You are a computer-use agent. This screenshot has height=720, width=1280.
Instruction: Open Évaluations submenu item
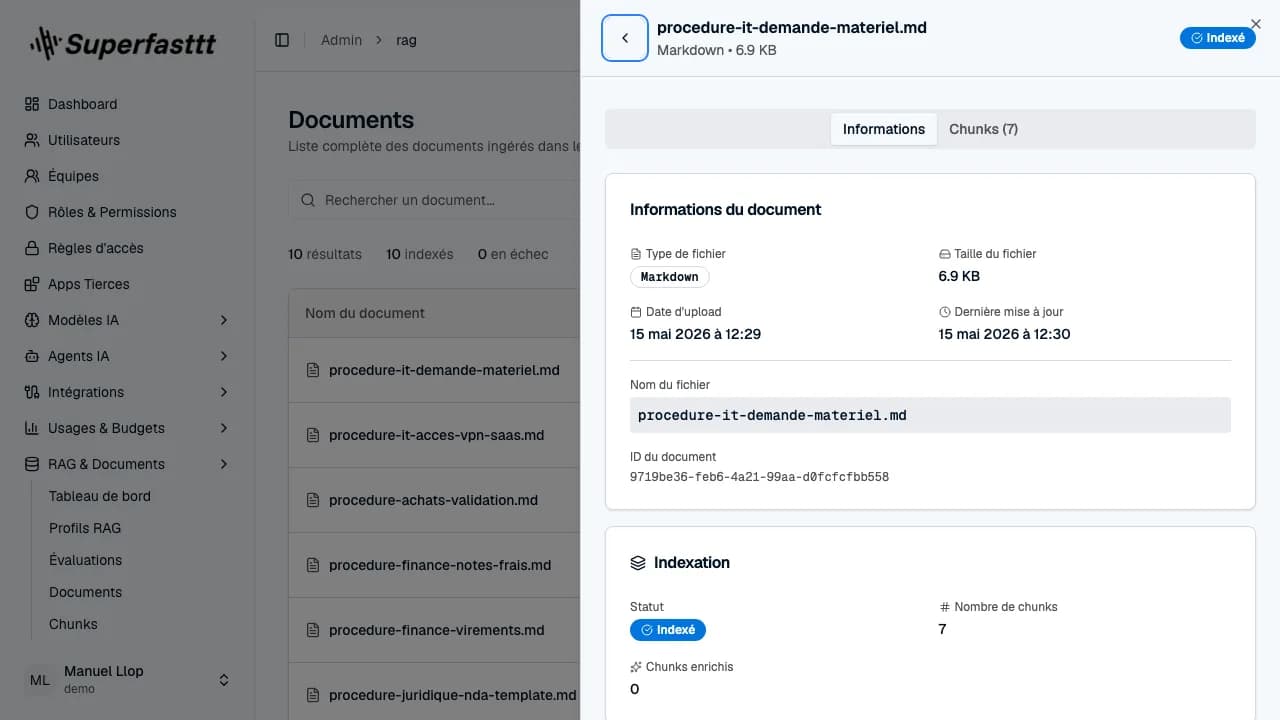coord(85,560)
